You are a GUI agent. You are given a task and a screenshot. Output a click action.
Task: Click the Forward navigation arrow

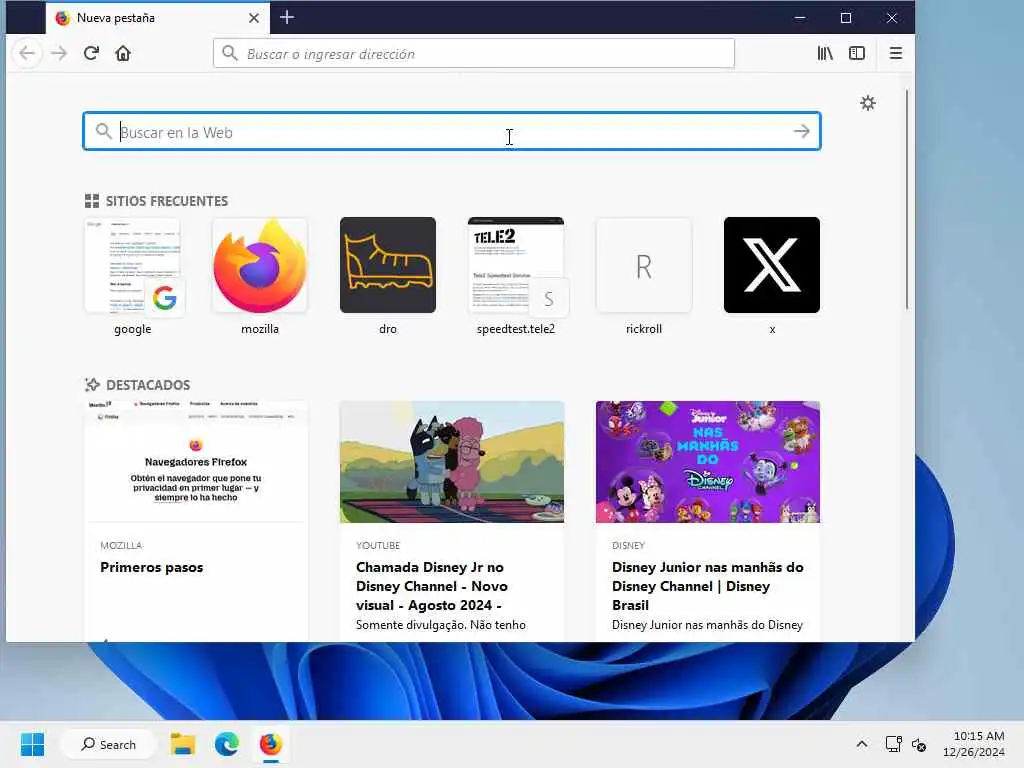59,53
